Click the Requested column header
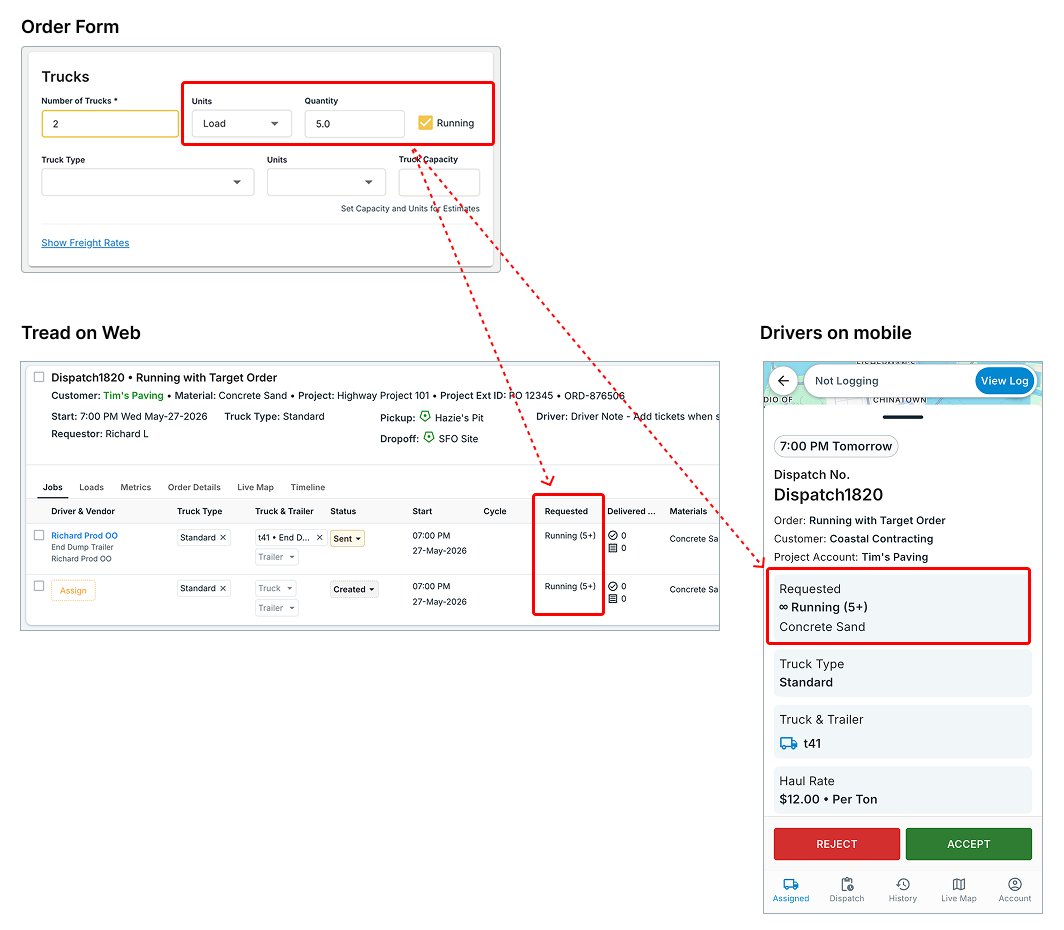Viewport: 1064px width, 930px height. pyautogui.click(x=566, y=511)
